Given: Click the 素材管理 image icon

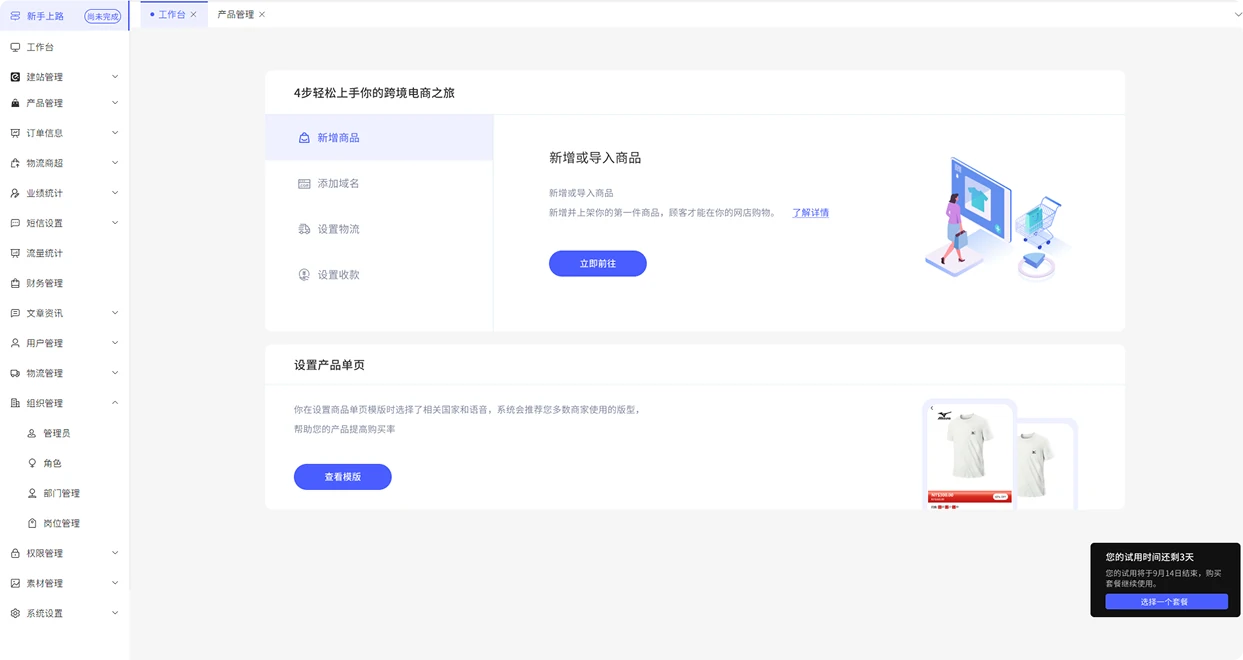Looking at the screenshot, I should [x=15, y=583].
